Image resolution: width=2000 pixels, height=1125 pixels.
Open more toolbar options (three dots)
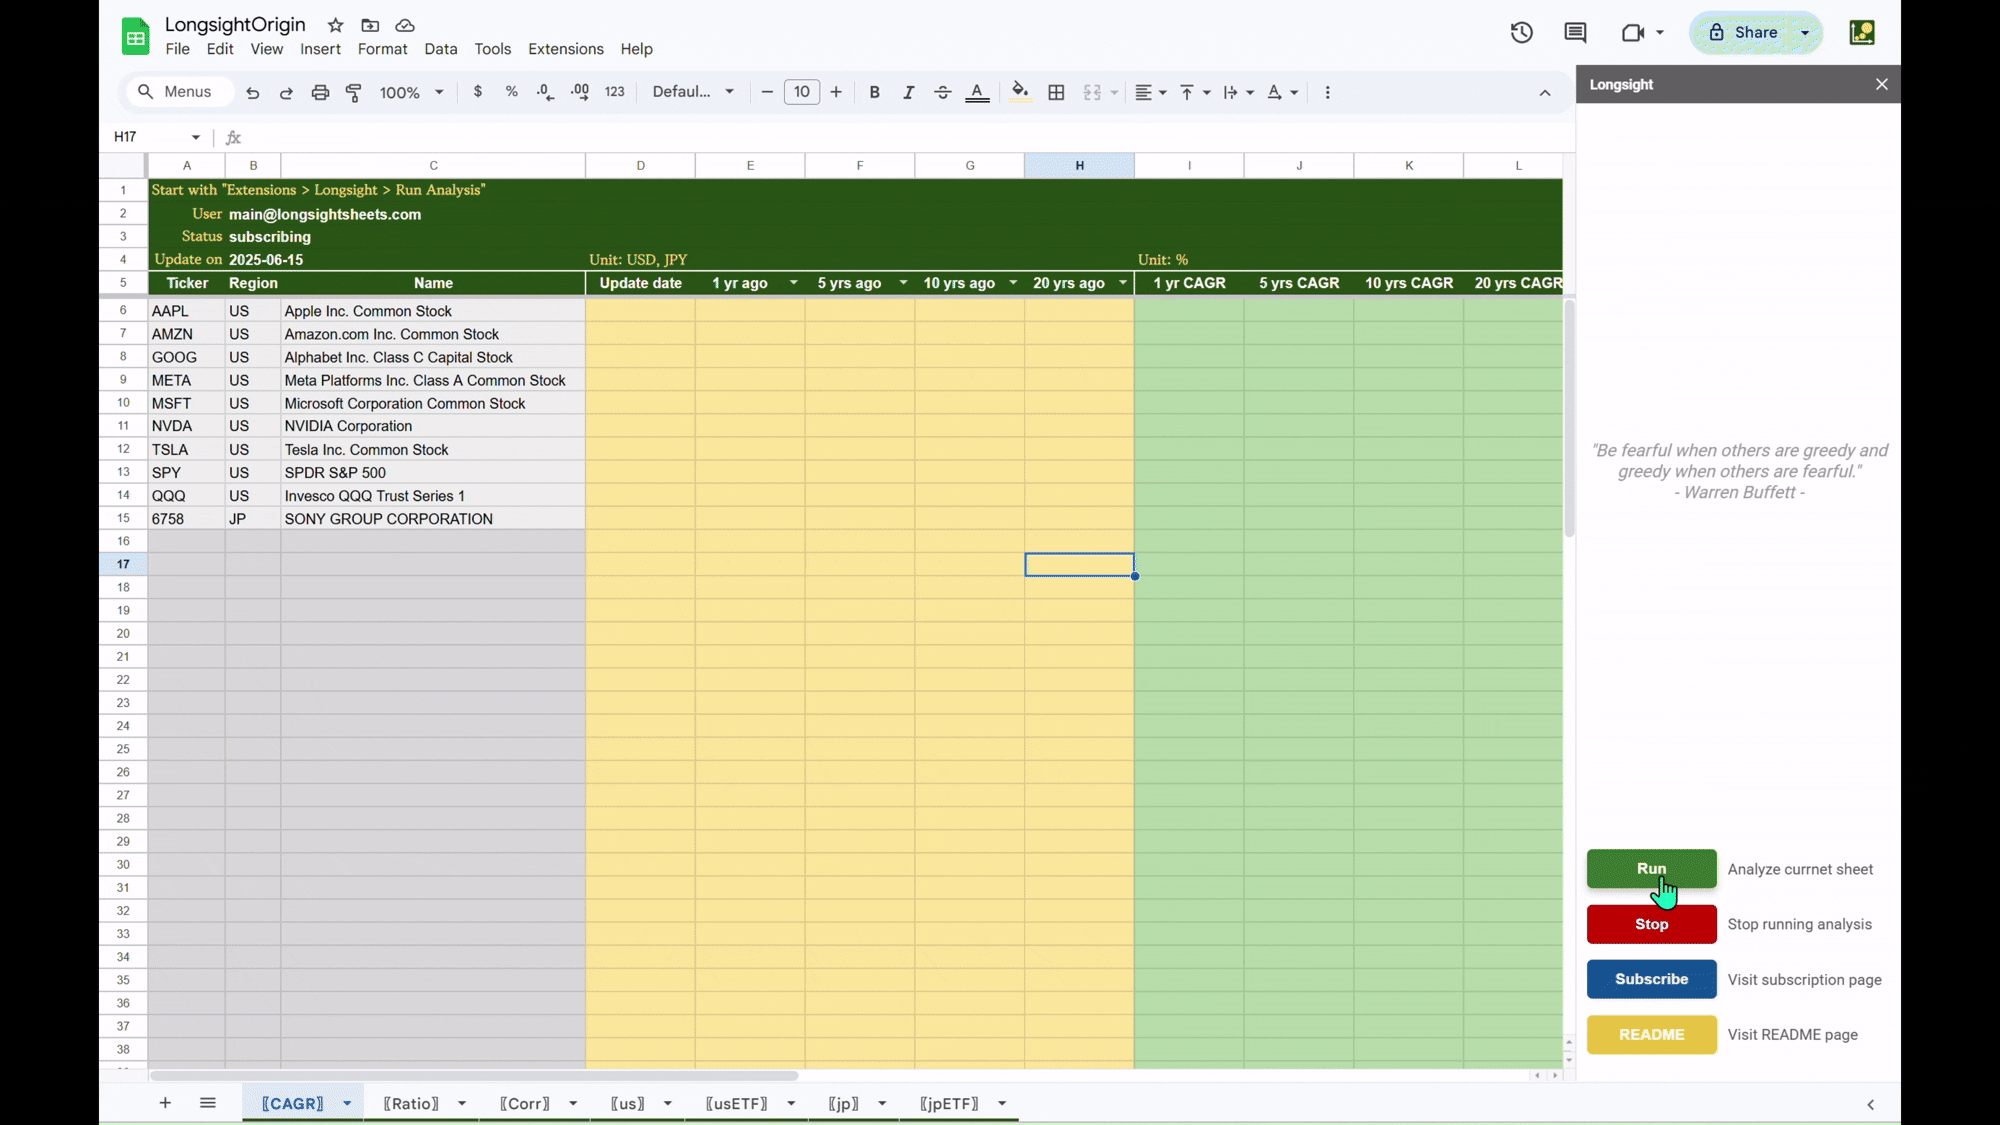click(x=1328, y=92)
